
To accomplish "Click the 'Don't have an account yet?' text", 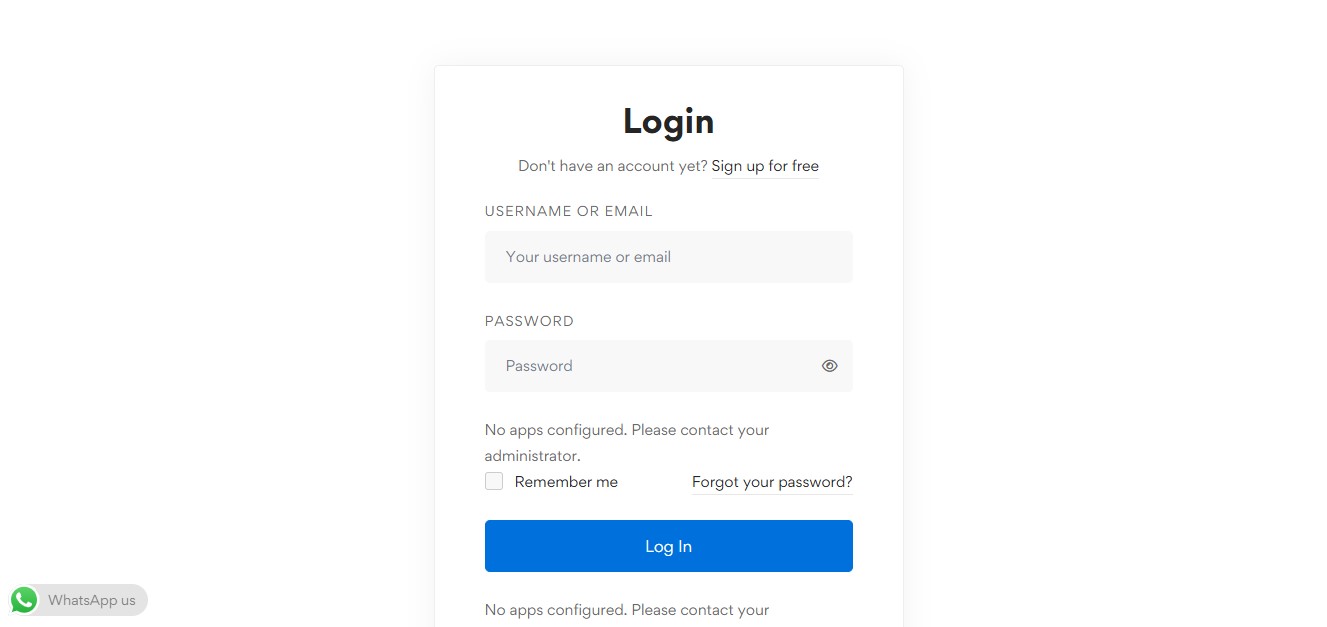I will [612, 166].
